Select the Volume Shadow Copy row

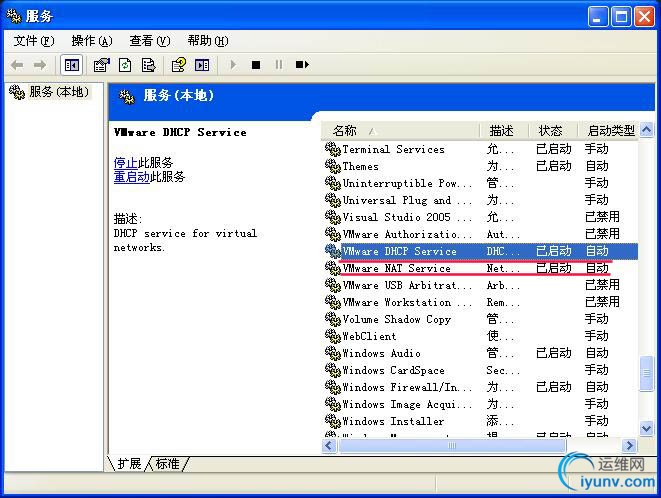pyautogui.click(x=480, y=319)
